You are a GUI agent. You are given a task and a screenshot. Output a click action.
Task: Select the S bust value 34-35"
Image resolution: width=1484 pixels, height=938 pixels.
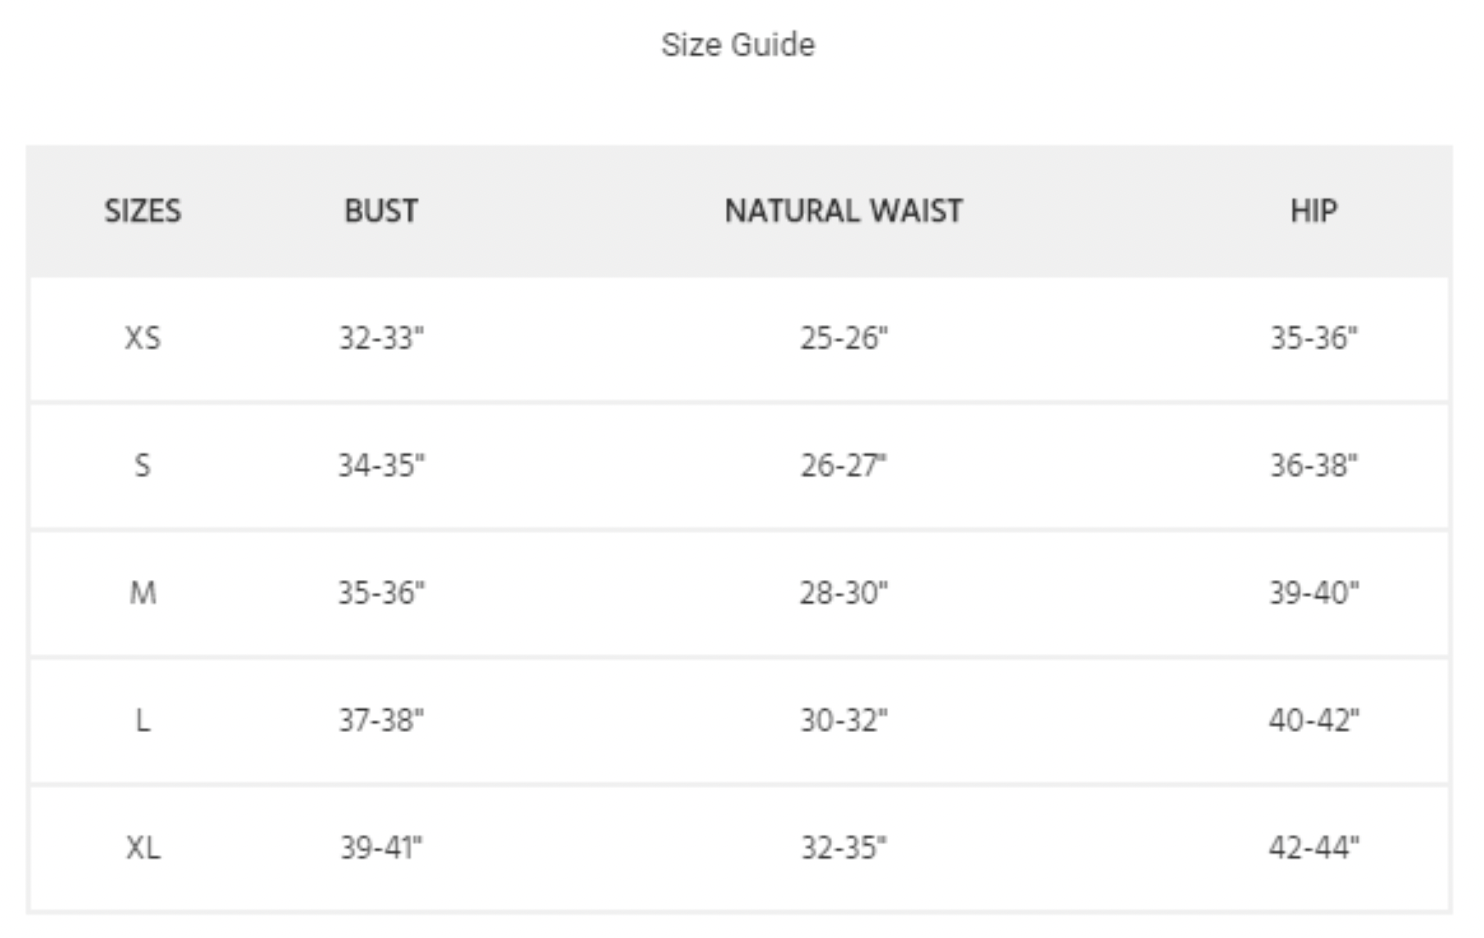point(381,465)
